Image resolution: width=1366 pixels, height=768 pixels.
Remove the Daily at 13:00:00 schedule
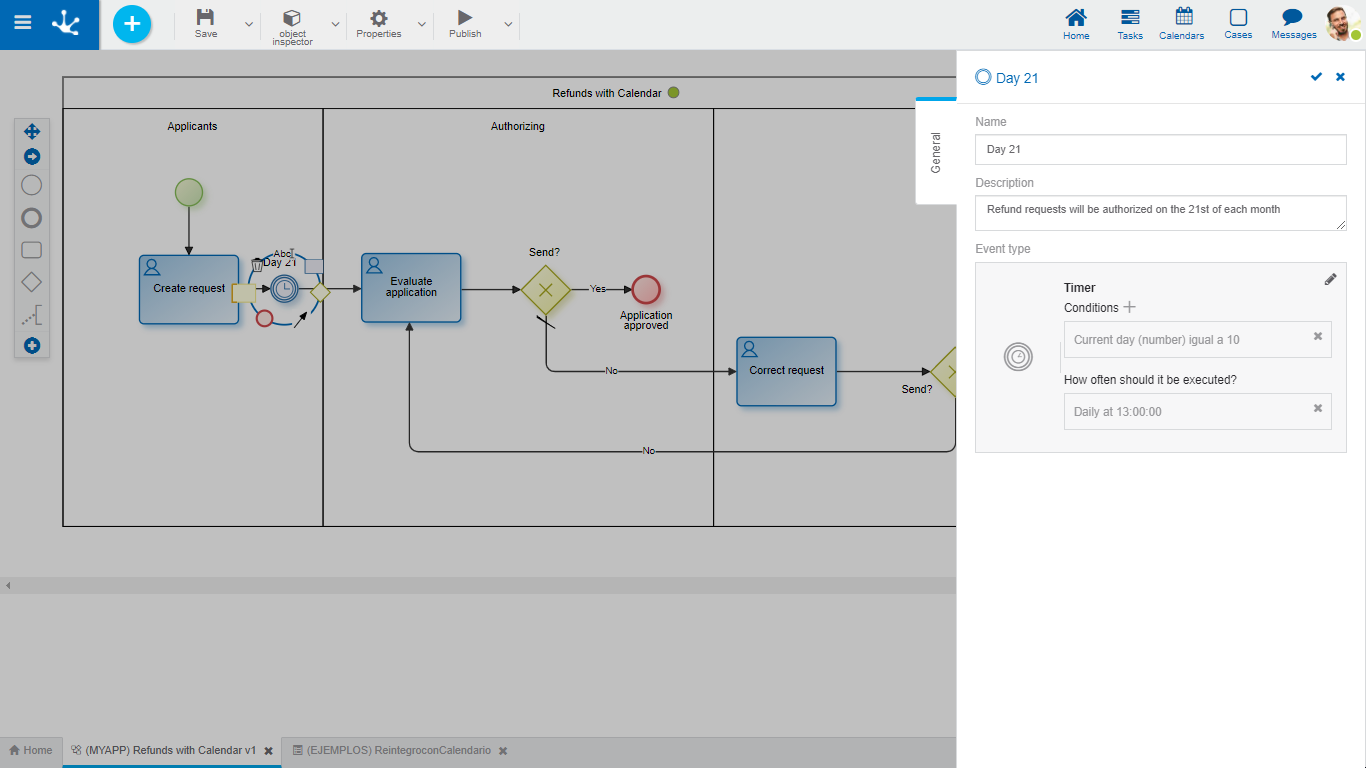1317,408
